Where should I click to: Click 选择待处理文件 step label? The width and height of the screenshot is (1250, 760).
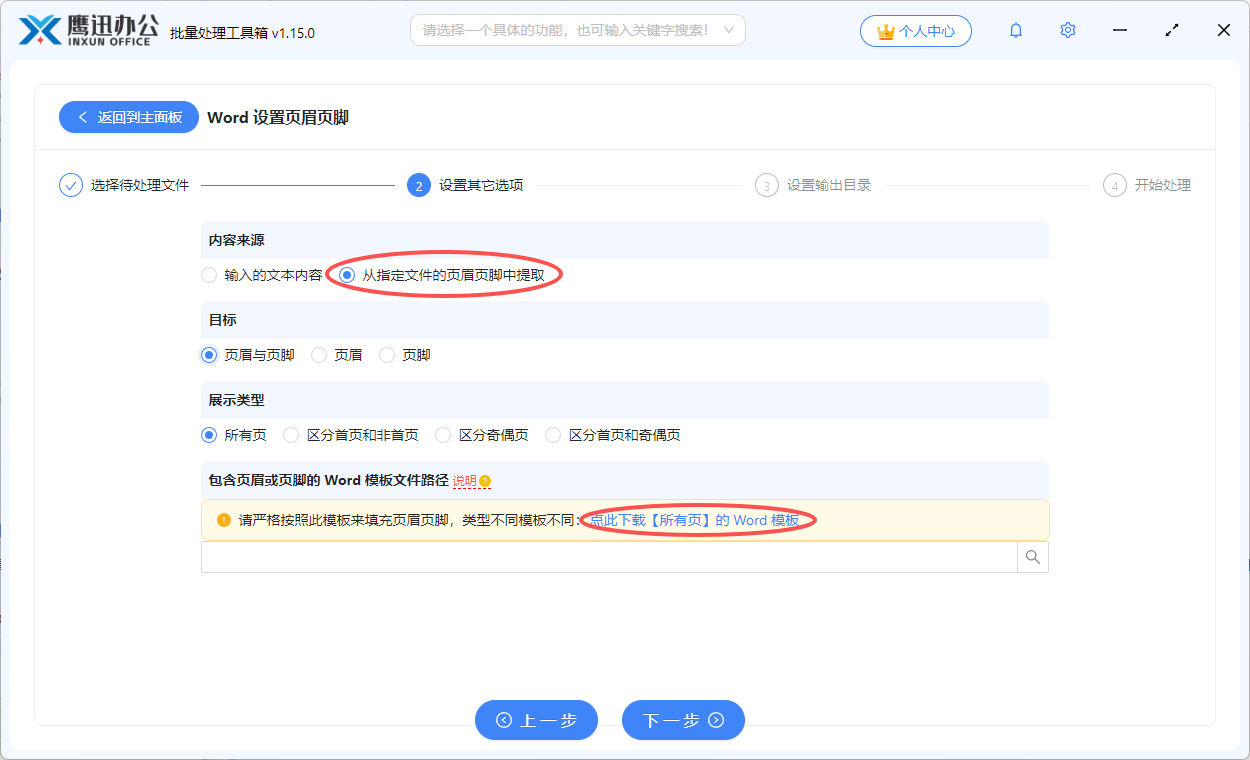click(x=140, y=185)
